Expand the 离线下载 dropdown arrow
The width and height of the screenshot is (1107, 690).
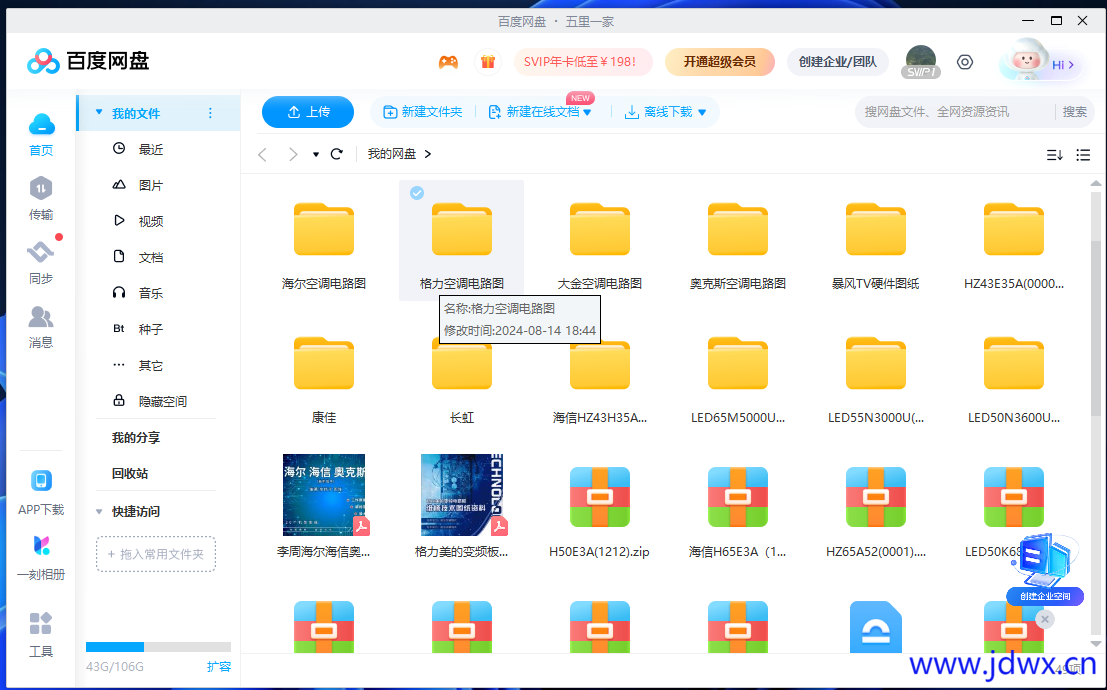pos(702,112)
